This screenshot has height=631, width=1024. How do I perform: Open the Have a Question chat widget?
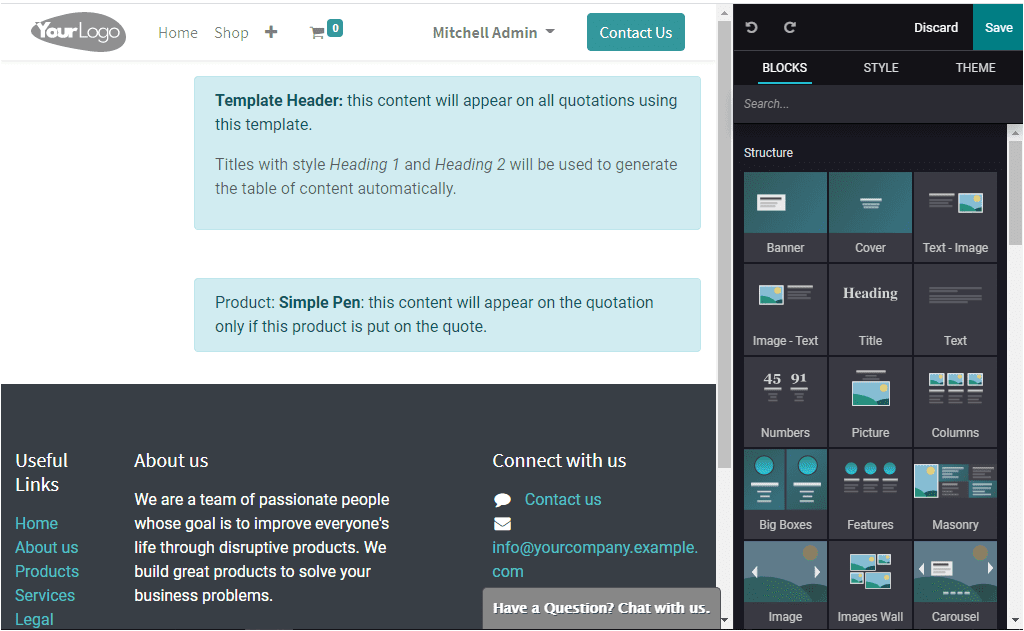tap(601, 608)
